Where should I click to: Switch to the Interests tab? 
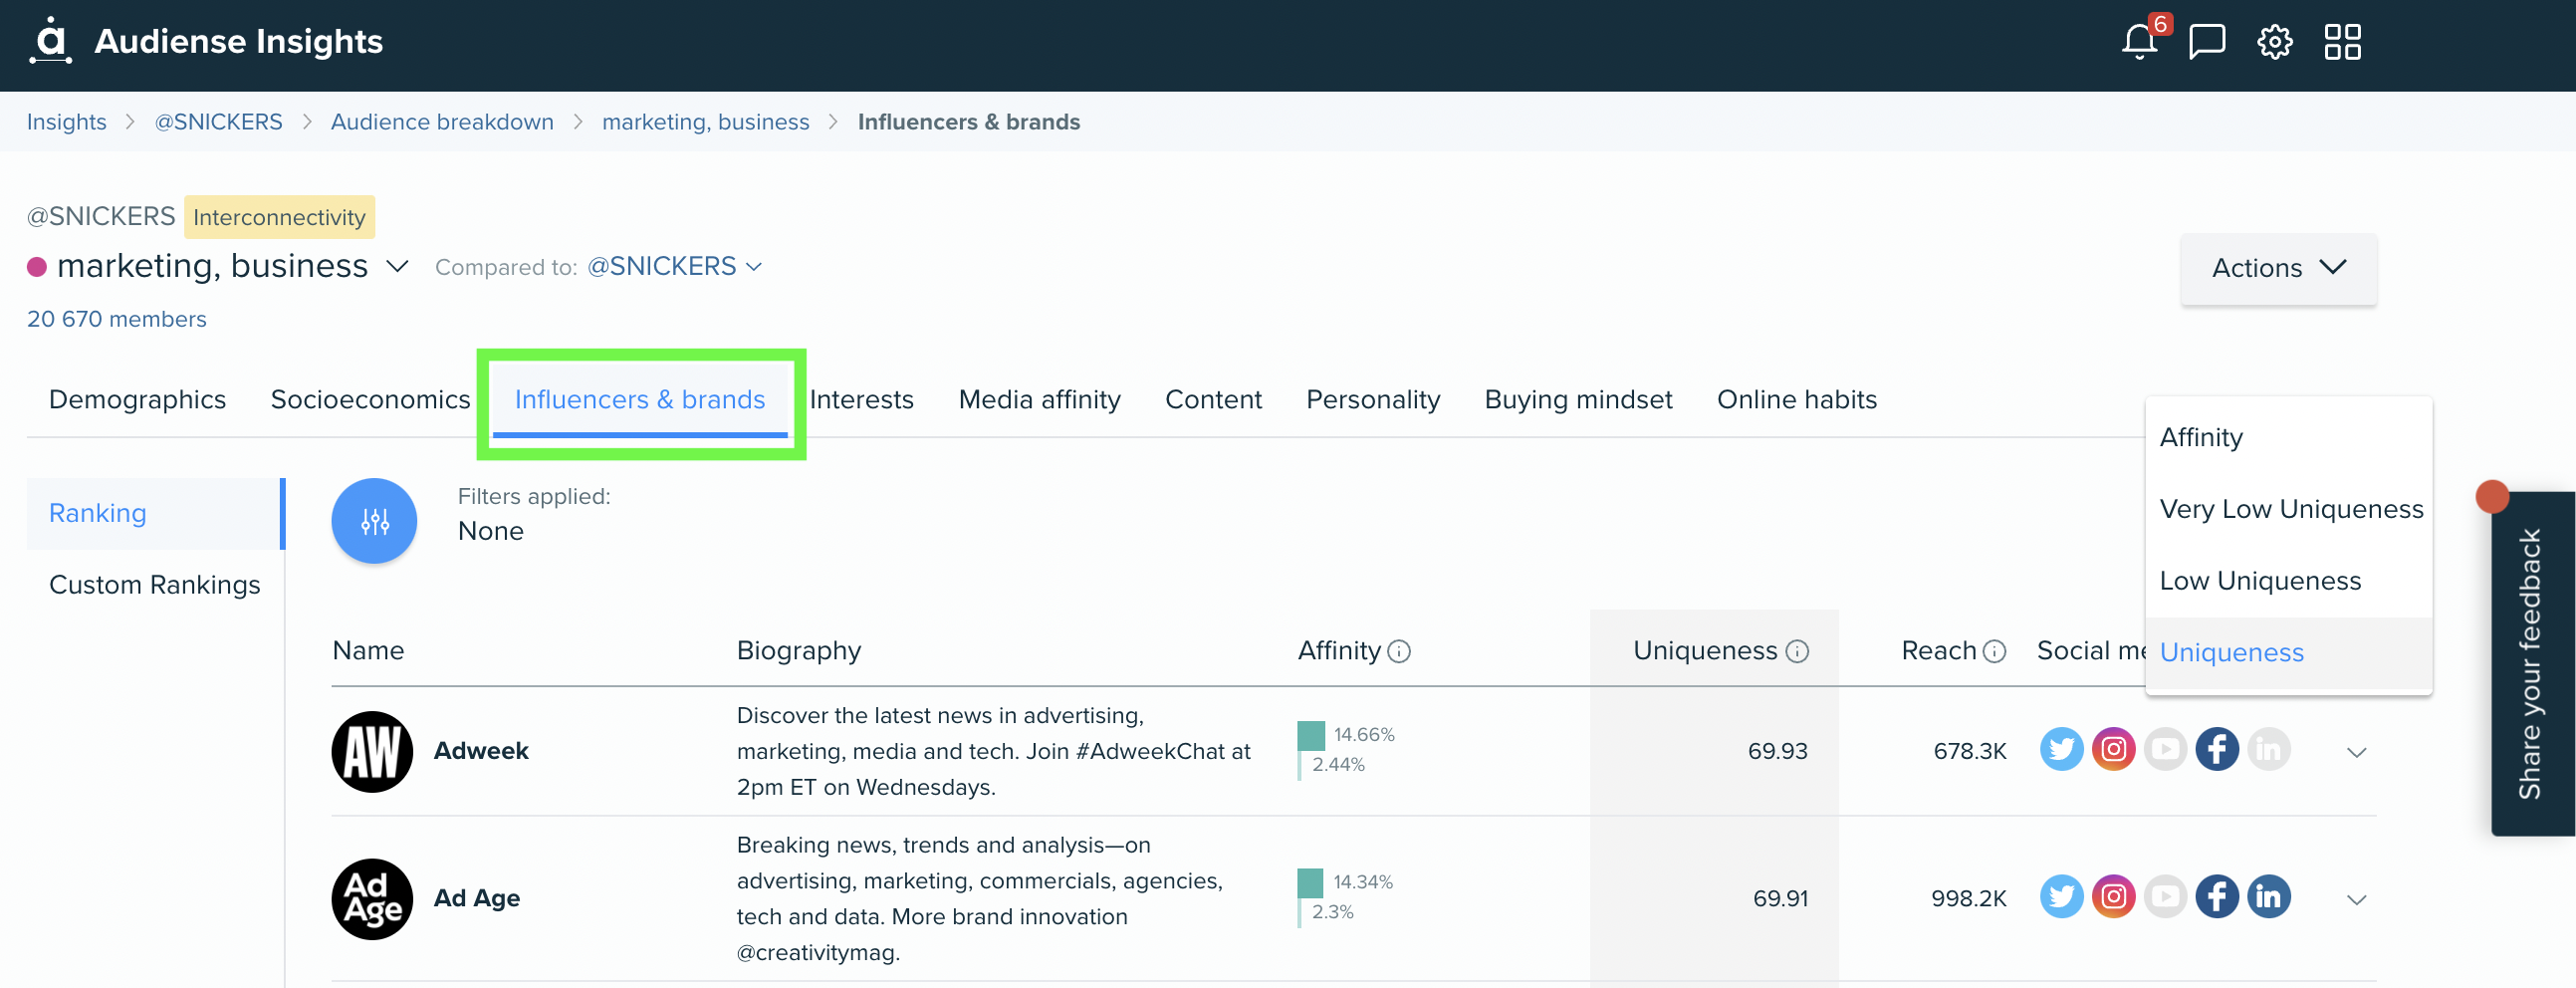point(861,400)
